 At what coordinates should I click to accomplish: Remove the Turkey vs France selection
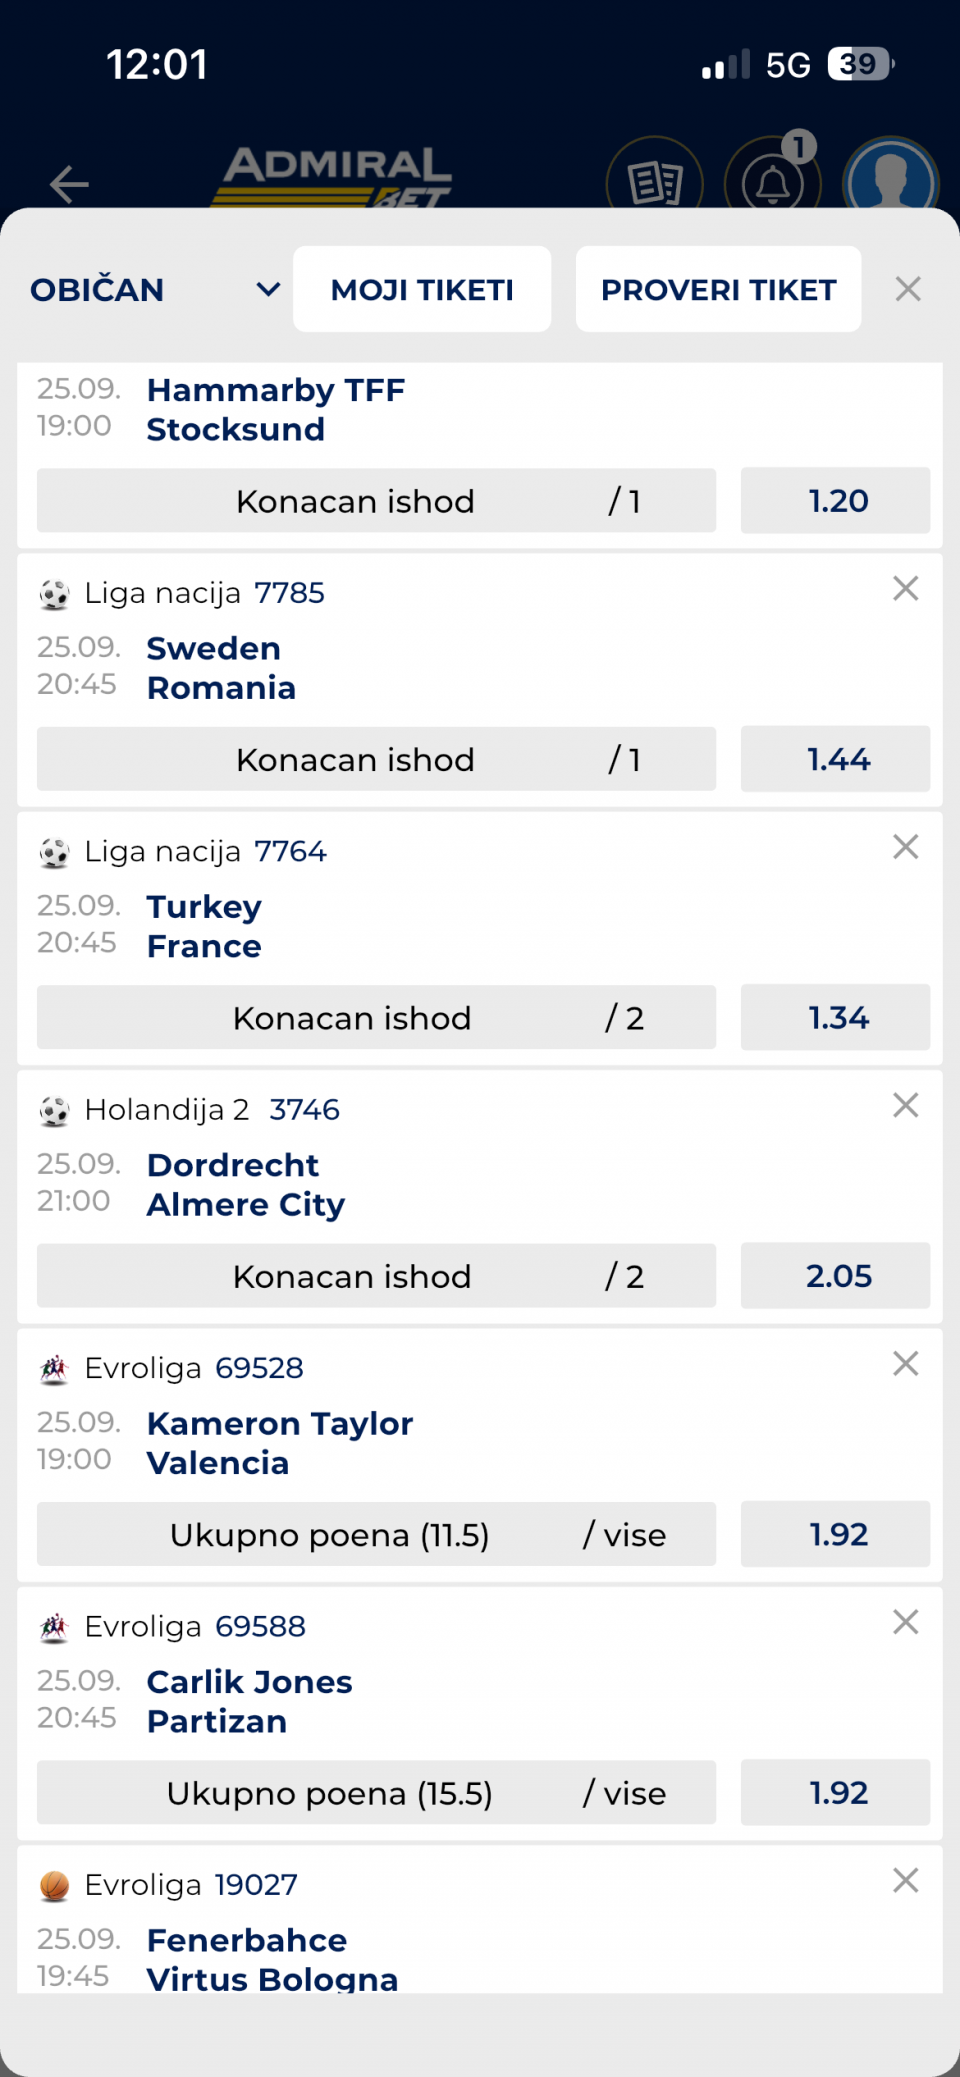(905, 847)
